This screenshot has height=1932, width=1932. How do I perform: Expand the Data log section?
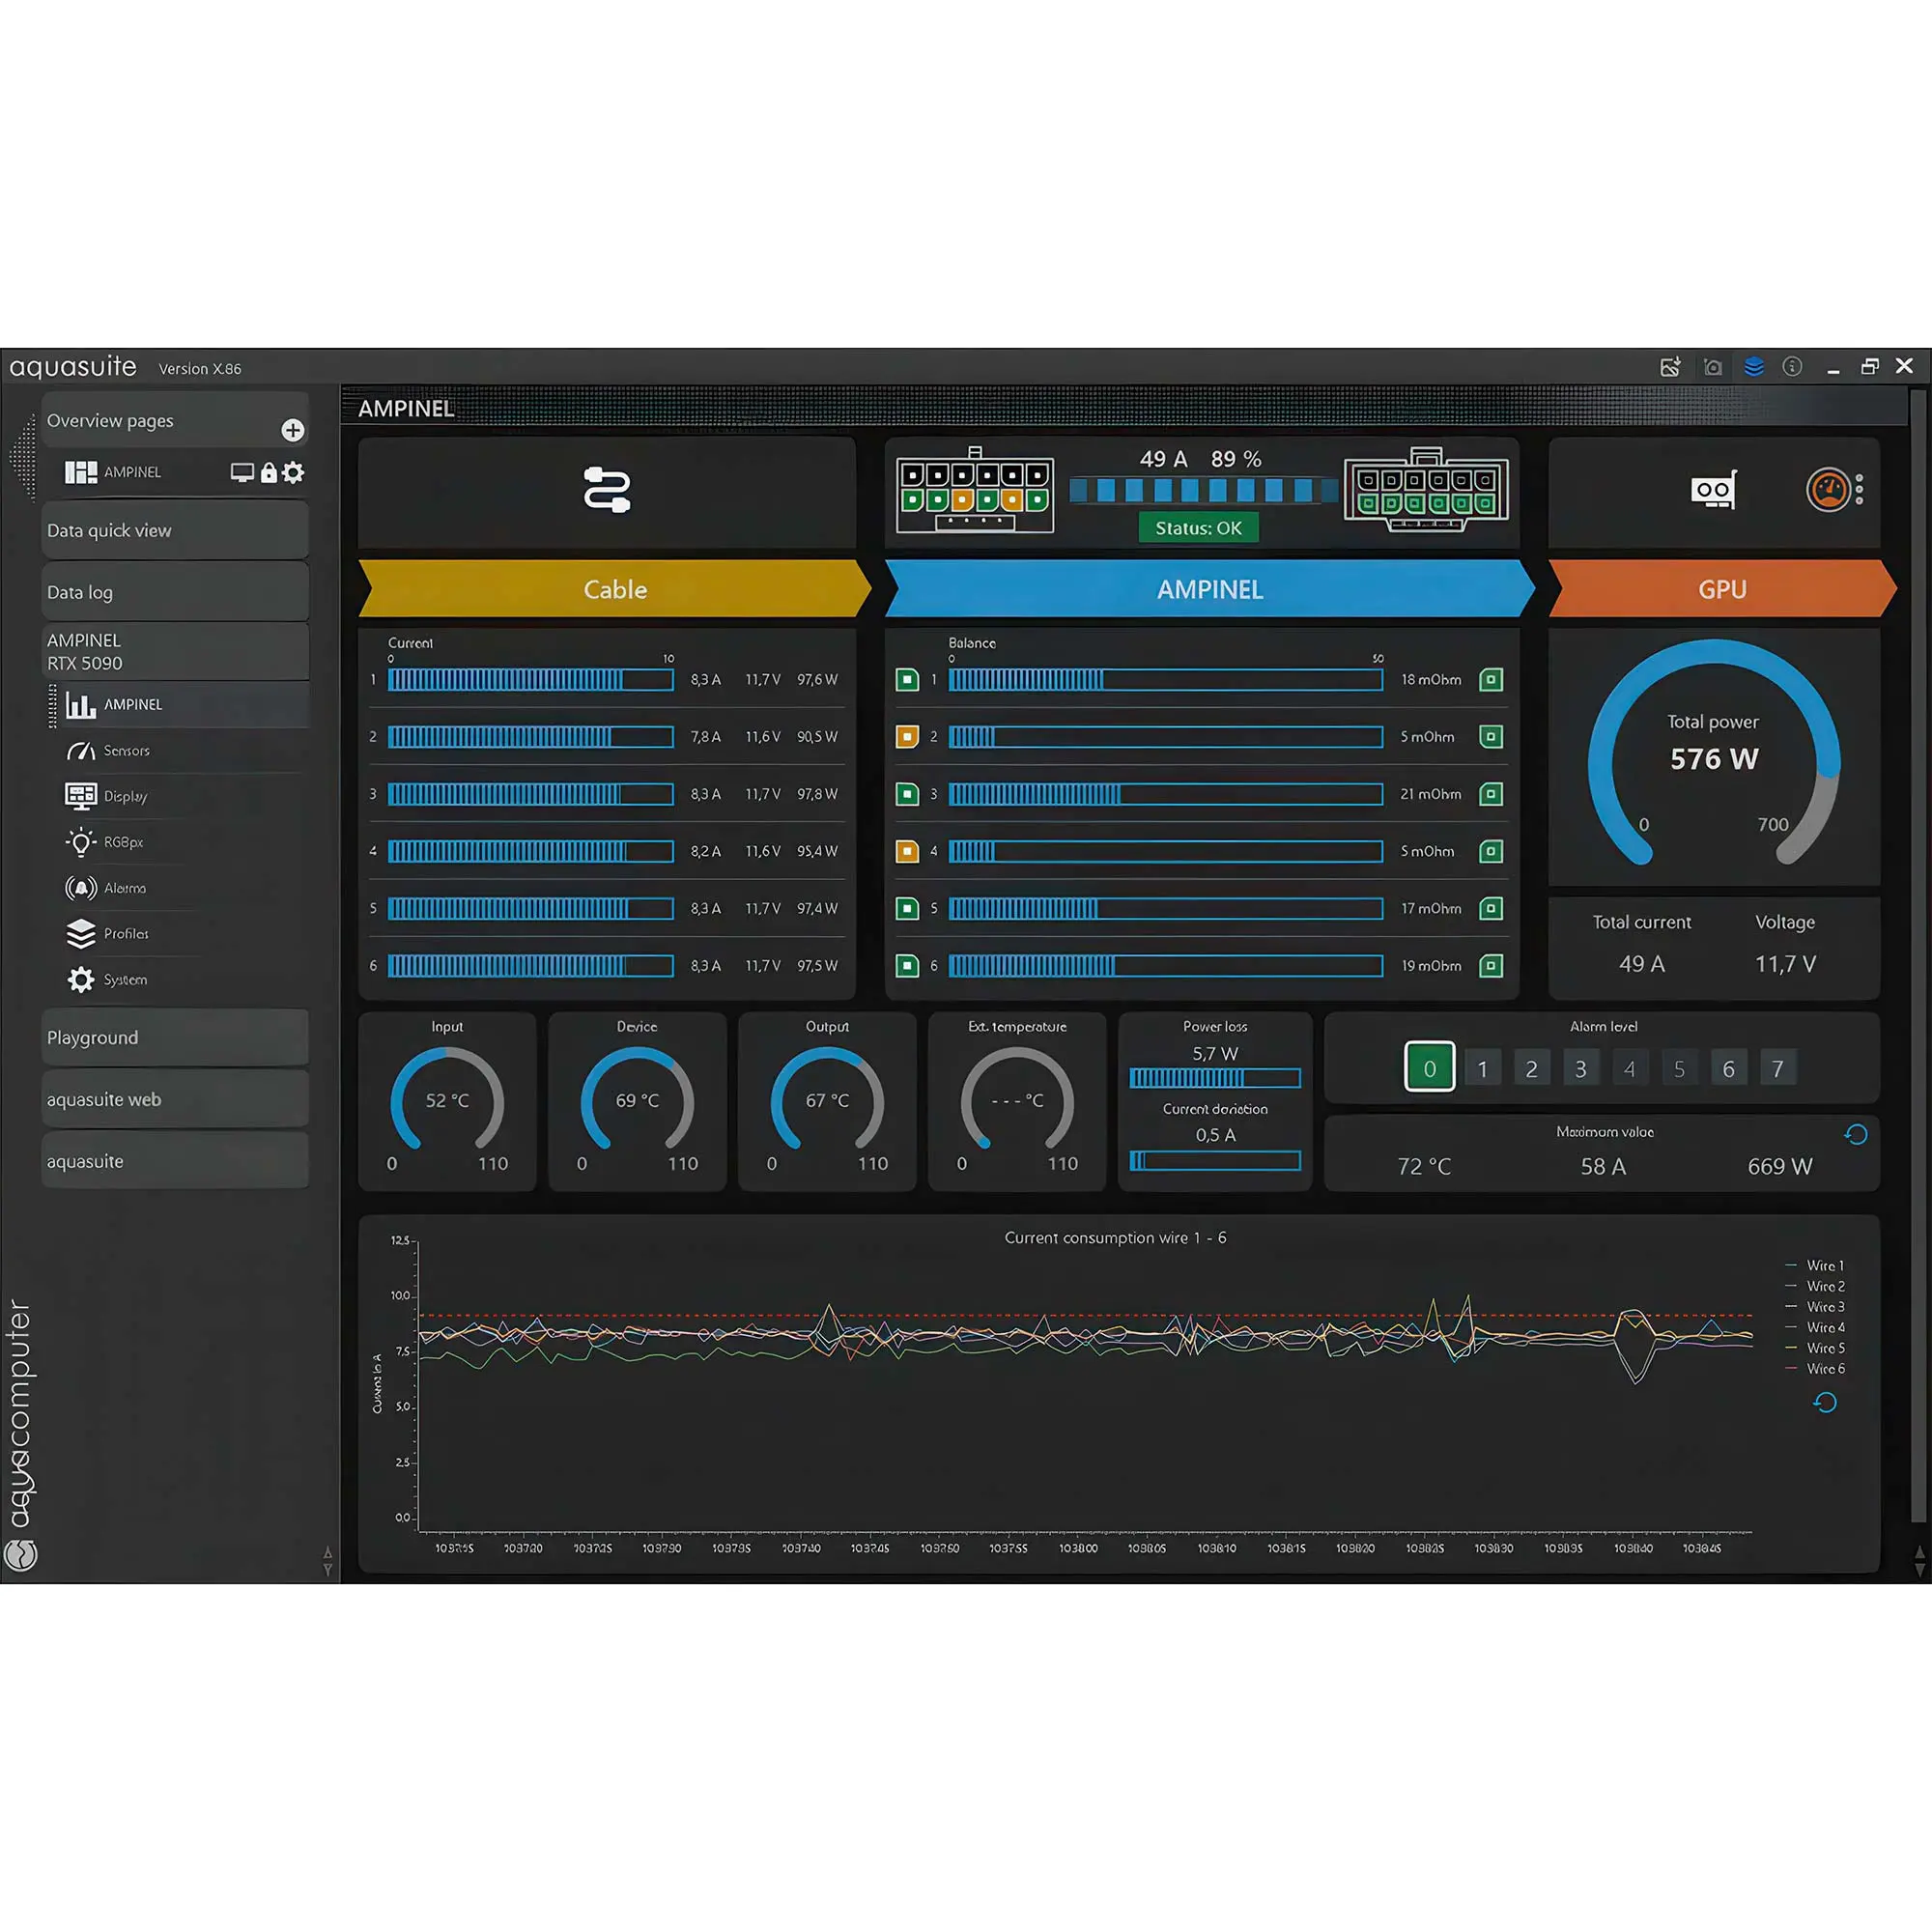pos(175,592)
